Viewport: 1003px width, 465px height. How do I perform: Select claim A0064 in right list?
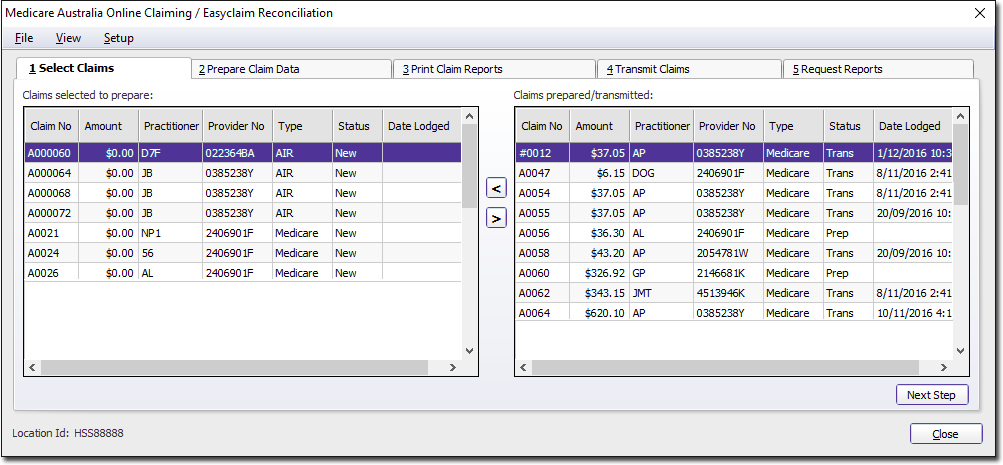click(734, 313)
